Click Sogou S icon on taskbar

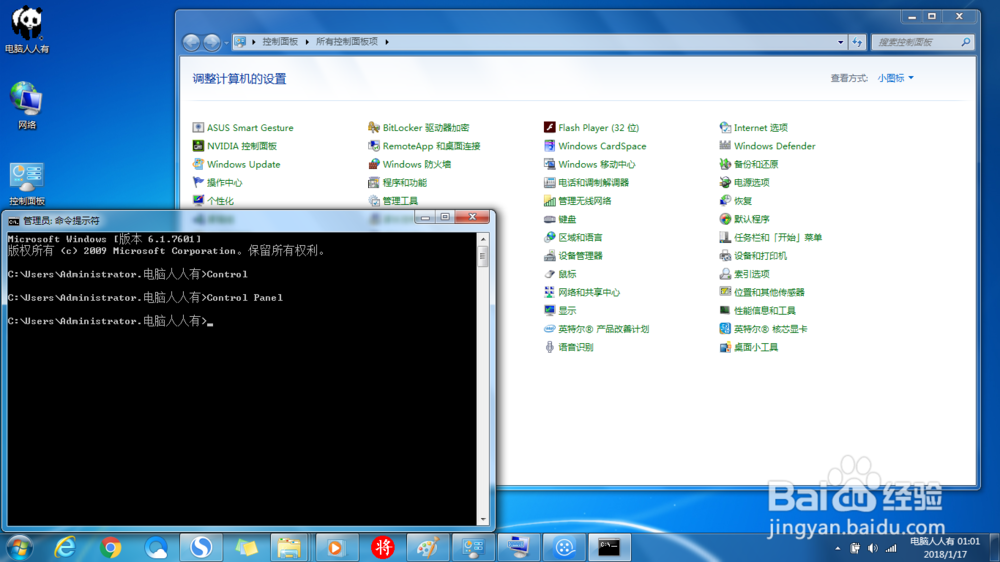point(201,547)
